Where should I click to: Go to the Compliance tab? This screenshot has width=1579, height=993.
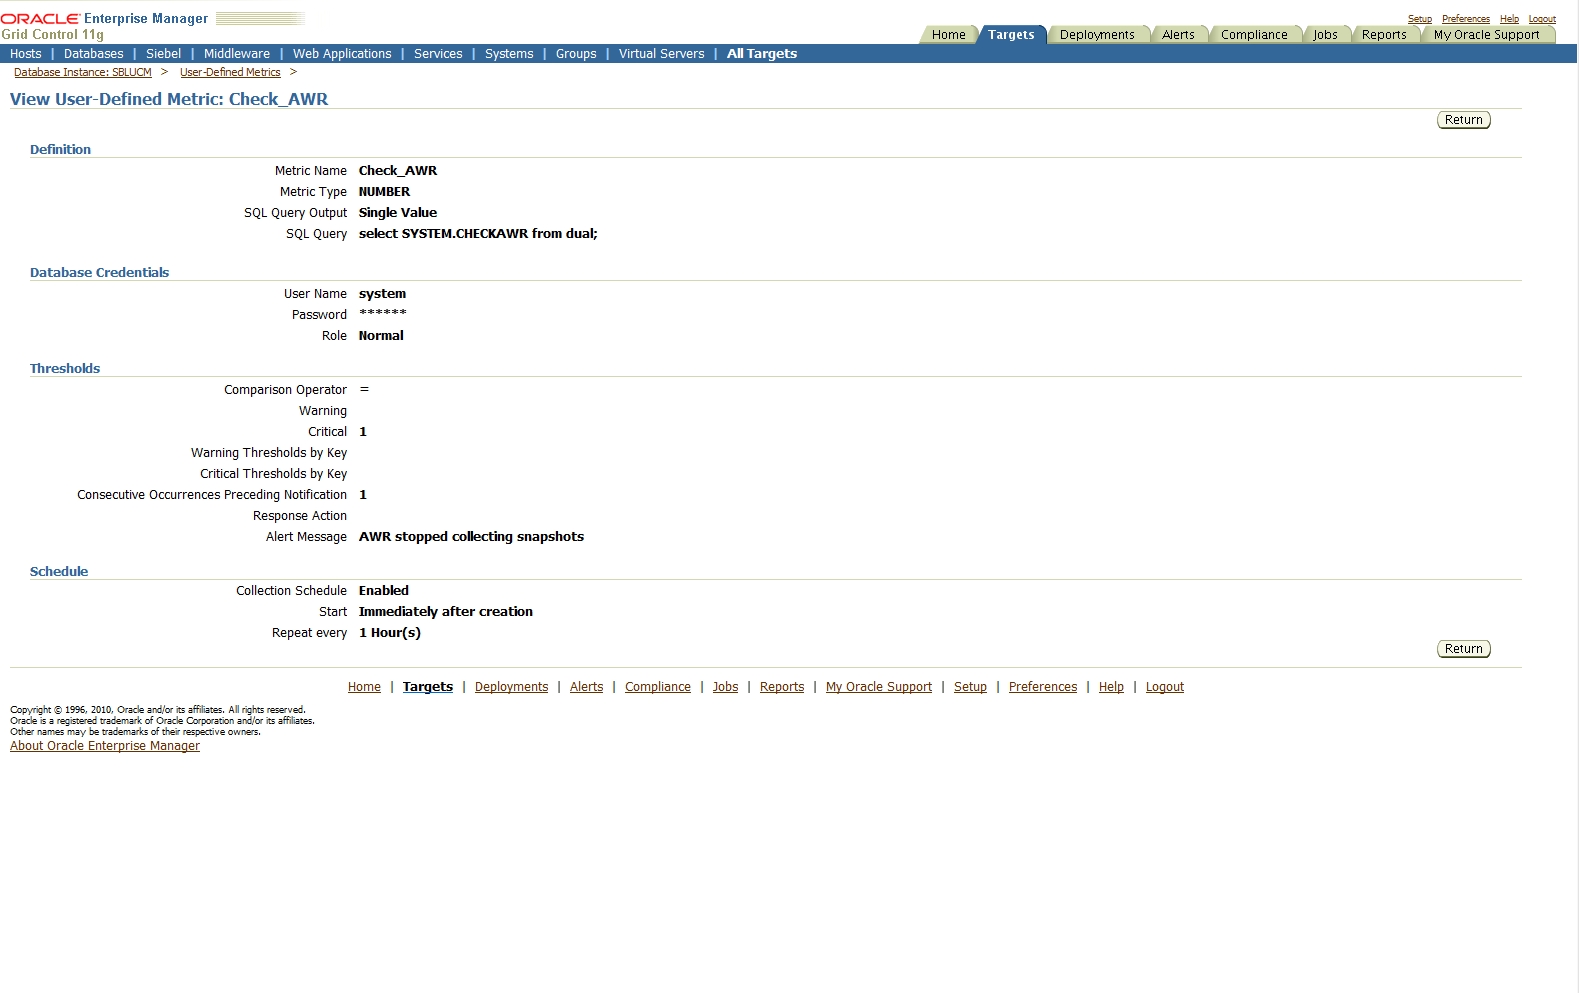click(x=1254, y=35)
